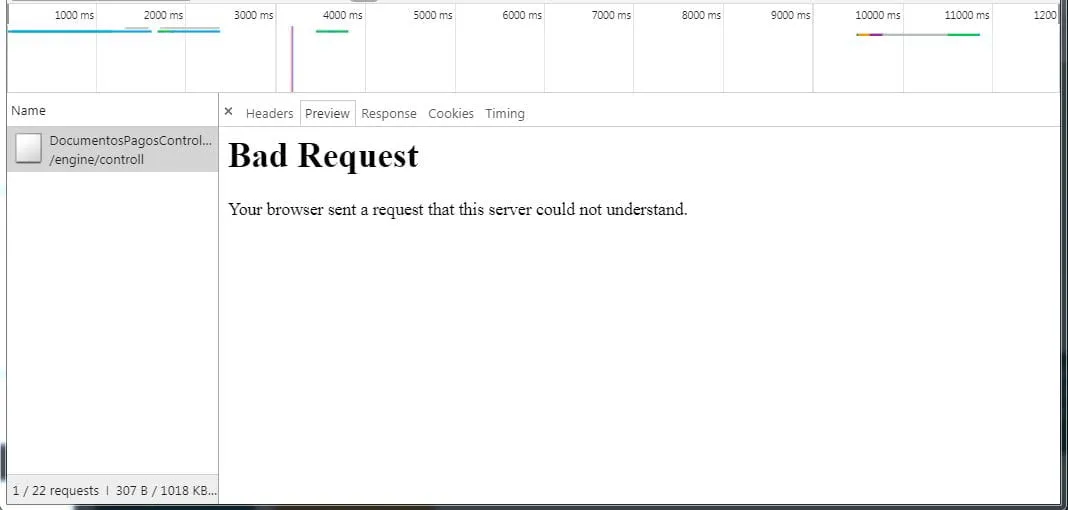Click the Name column header

(29, 111)
